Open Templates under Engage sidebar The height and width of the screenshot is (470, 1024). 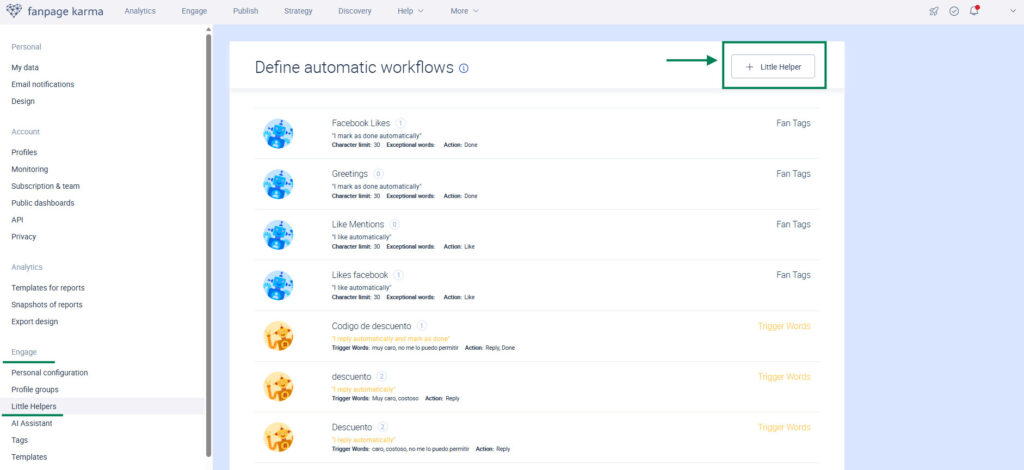(x=29, y=457)
